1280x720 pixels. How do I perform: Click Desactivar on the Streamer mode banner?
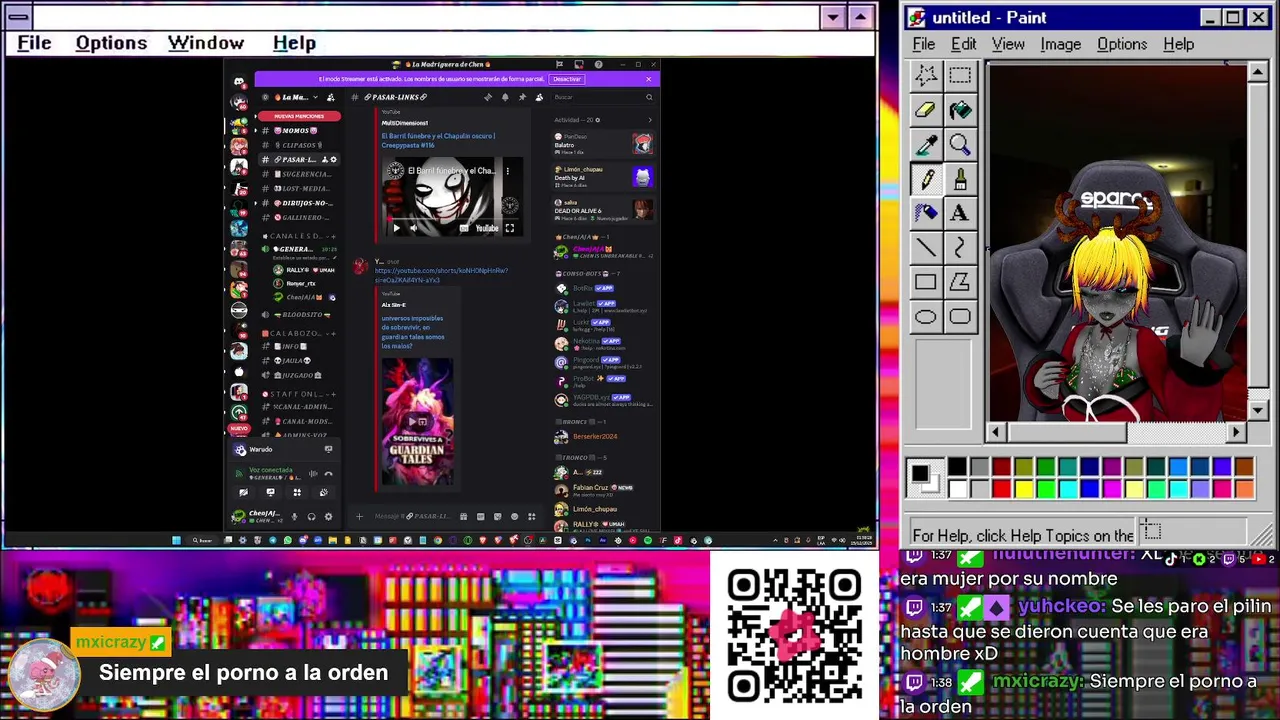point(567,79)
